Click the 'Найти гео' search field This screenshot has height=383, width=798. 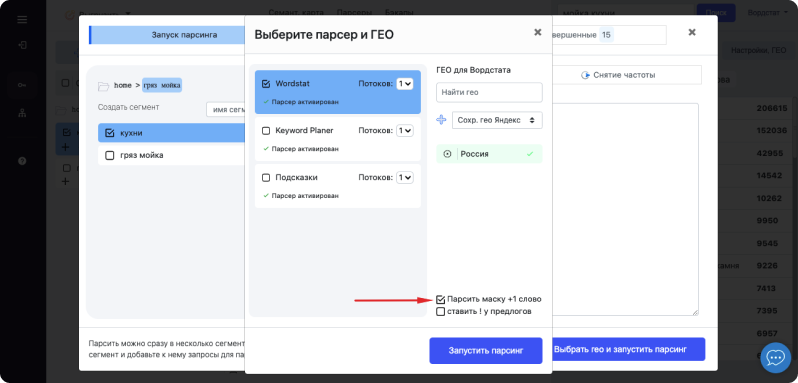coord(489,93)
